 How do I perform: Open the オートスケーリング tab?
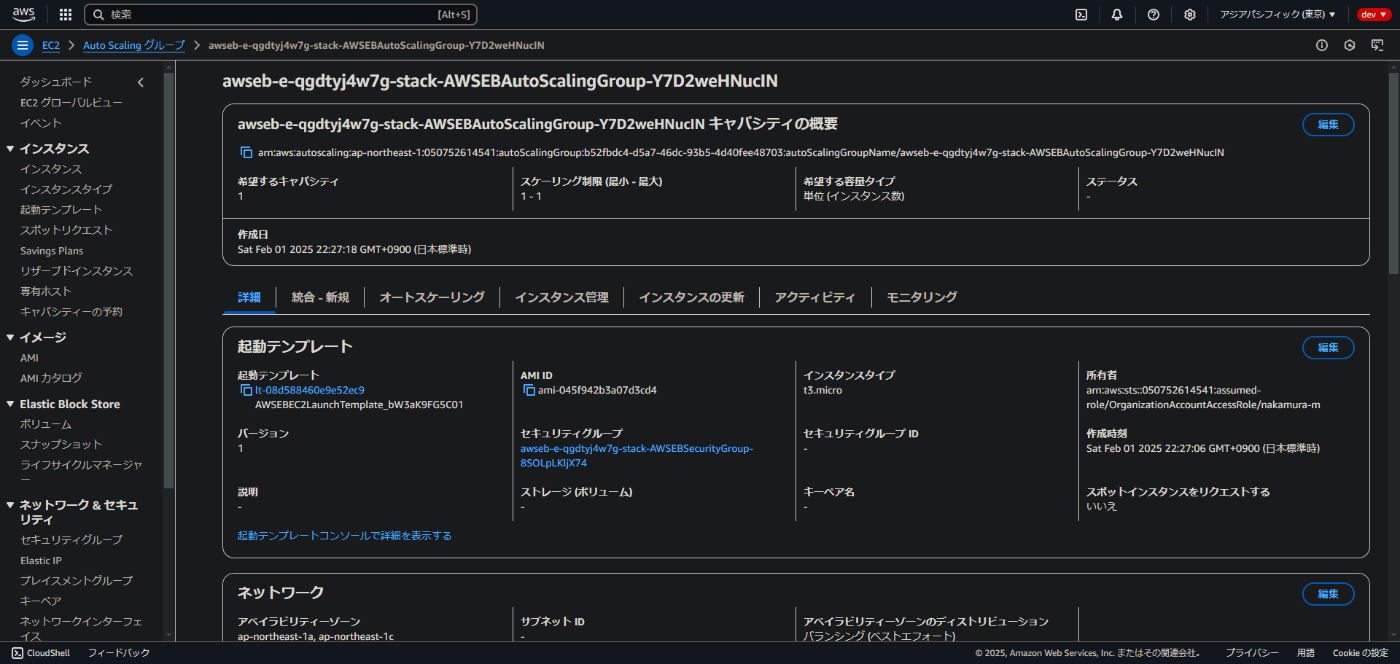[x=432, y=297]
